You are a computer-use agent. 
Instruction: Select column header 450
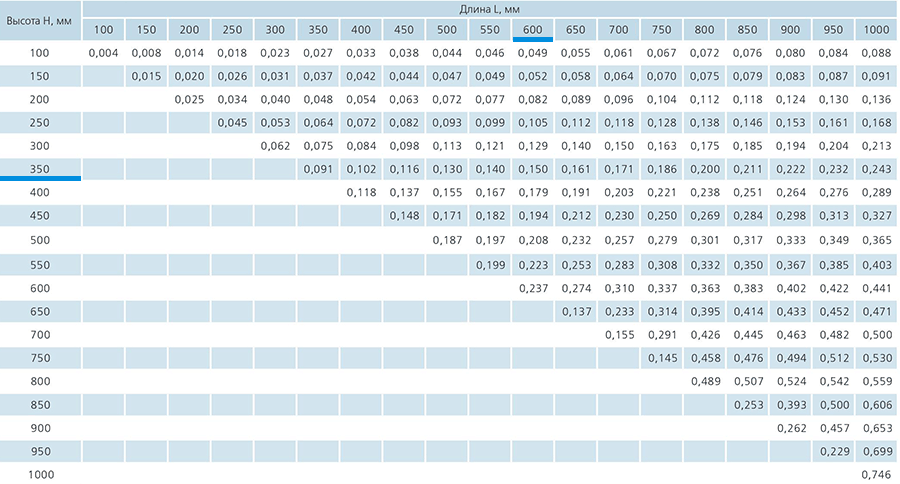(404, 30)
